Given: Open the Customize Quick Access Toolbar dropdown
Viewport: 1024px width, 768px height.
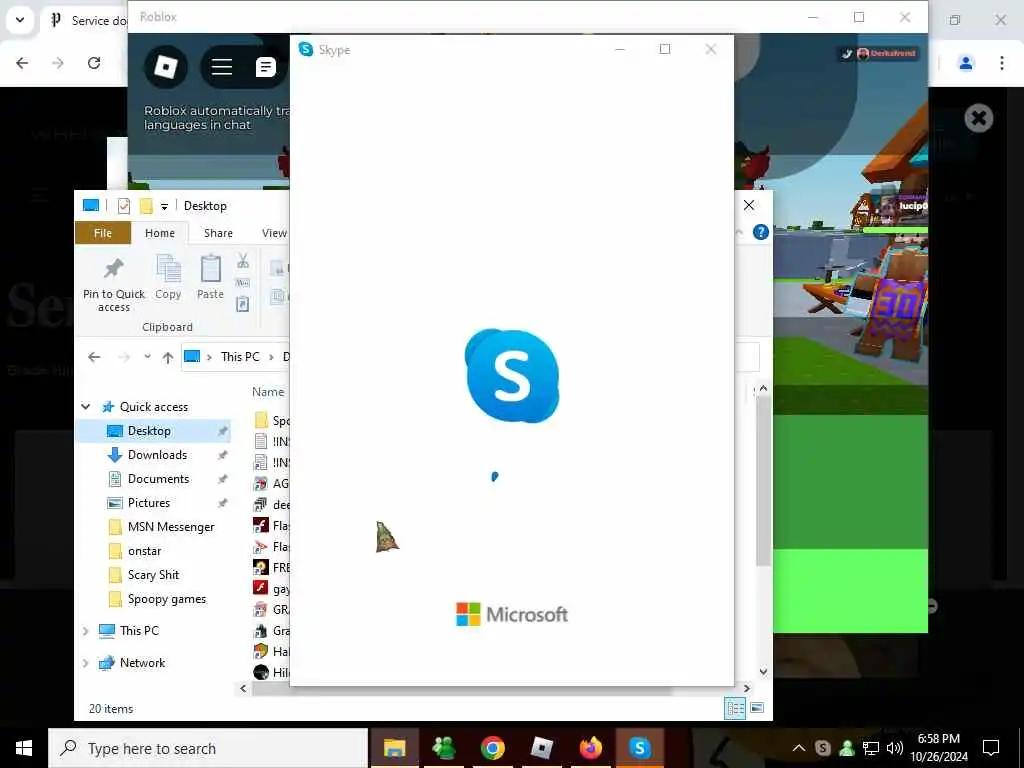Looking at the screenshot, I should (165, 206).
